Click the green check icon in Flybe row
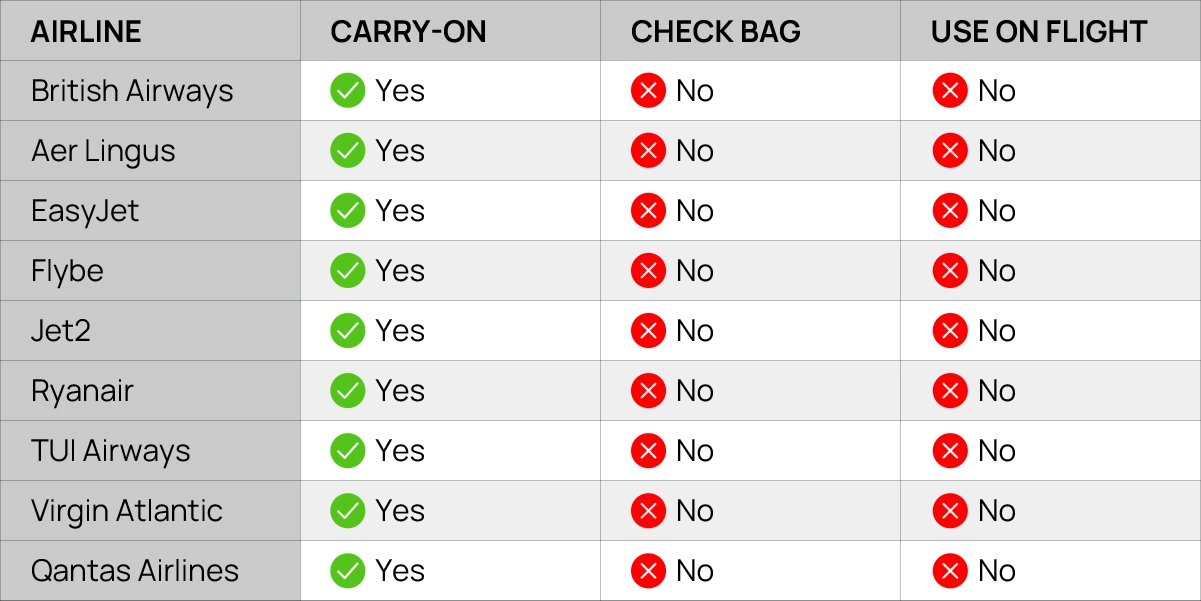 pos(347,271)
